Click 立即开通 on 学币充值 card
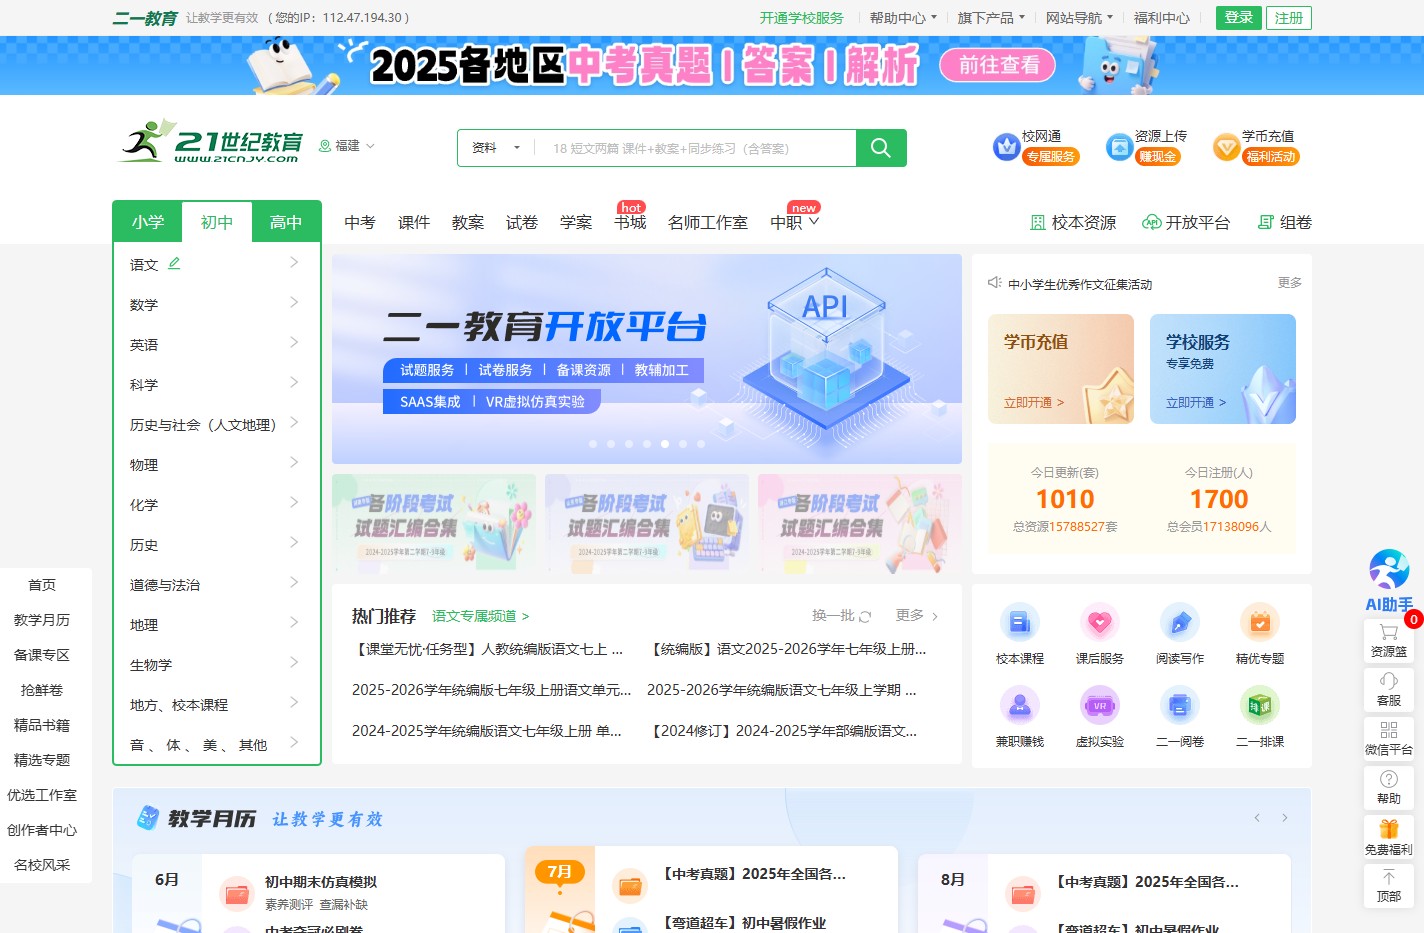The width and height of the screenshot is (1424, 933). tap(1034, 402)
